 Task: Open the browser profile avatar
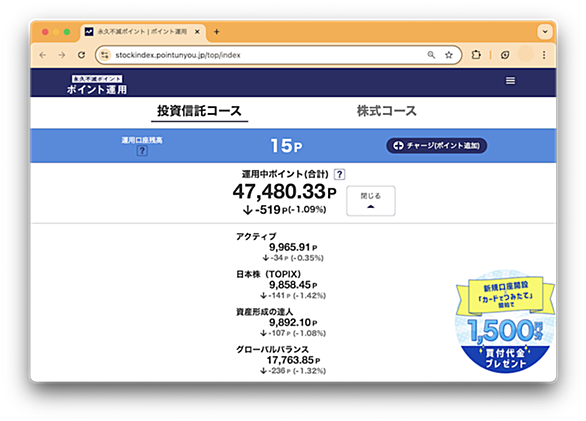point(525,55)
